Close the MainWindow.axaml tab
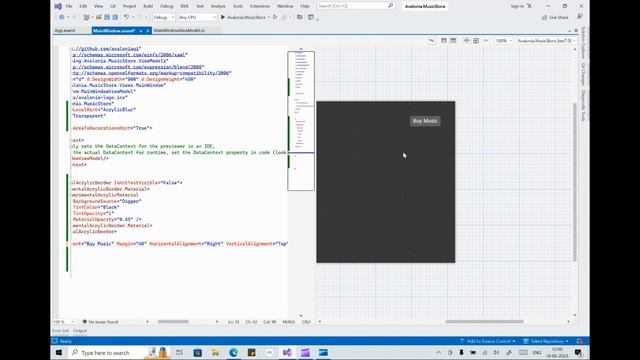 coord(148,31)
